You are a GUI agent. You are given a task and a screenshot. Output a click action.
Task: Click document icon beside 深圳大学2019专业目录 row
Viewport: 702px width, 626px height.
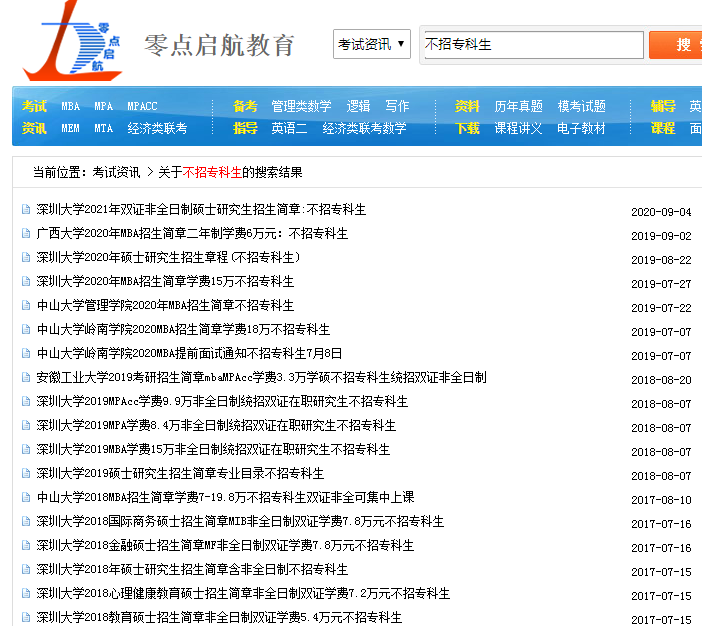pos(26,473)
